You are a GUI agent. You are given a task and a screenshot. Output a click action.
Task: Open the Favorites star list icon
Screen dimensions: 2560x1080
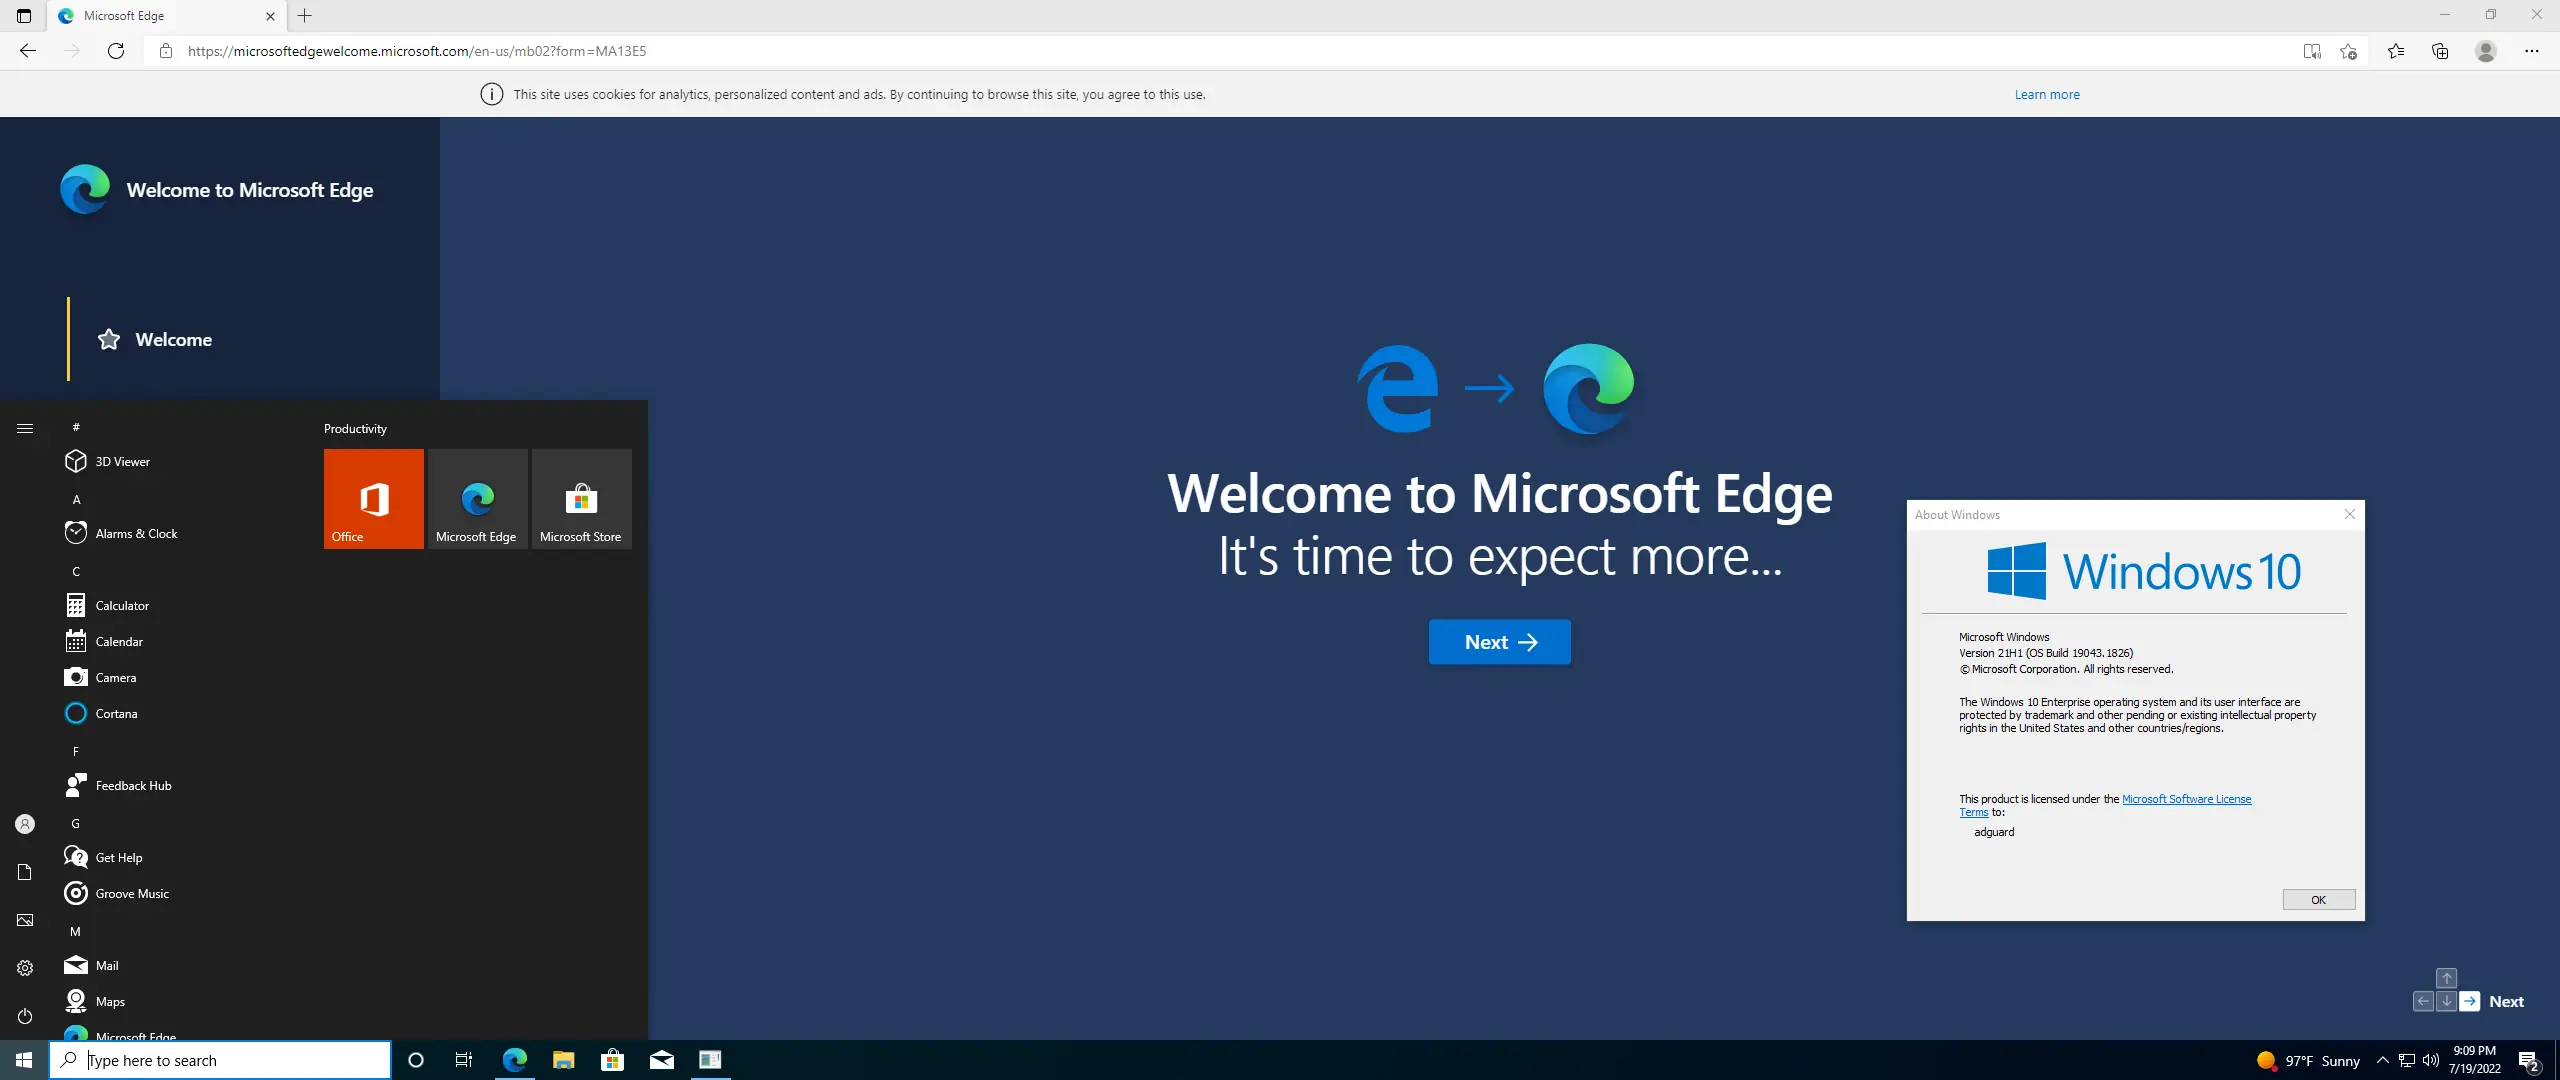point(2396,51)
